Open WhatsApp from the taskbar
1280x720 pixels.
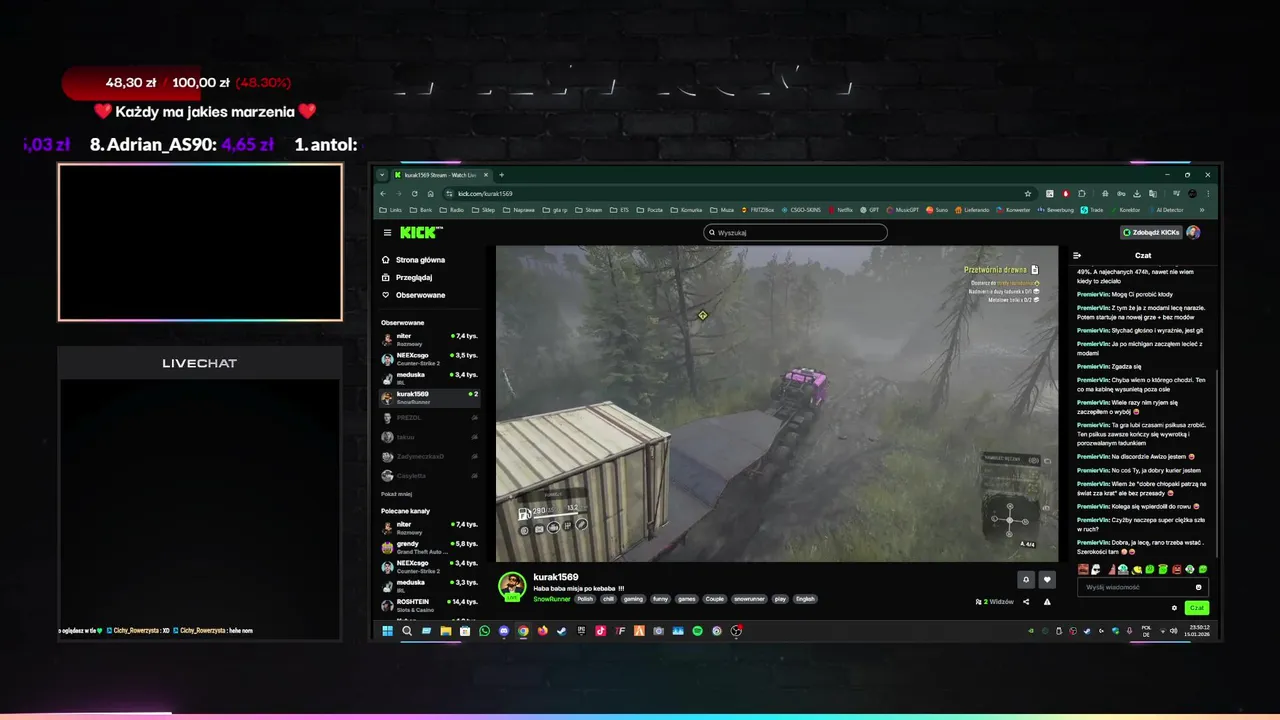(485, 631)
